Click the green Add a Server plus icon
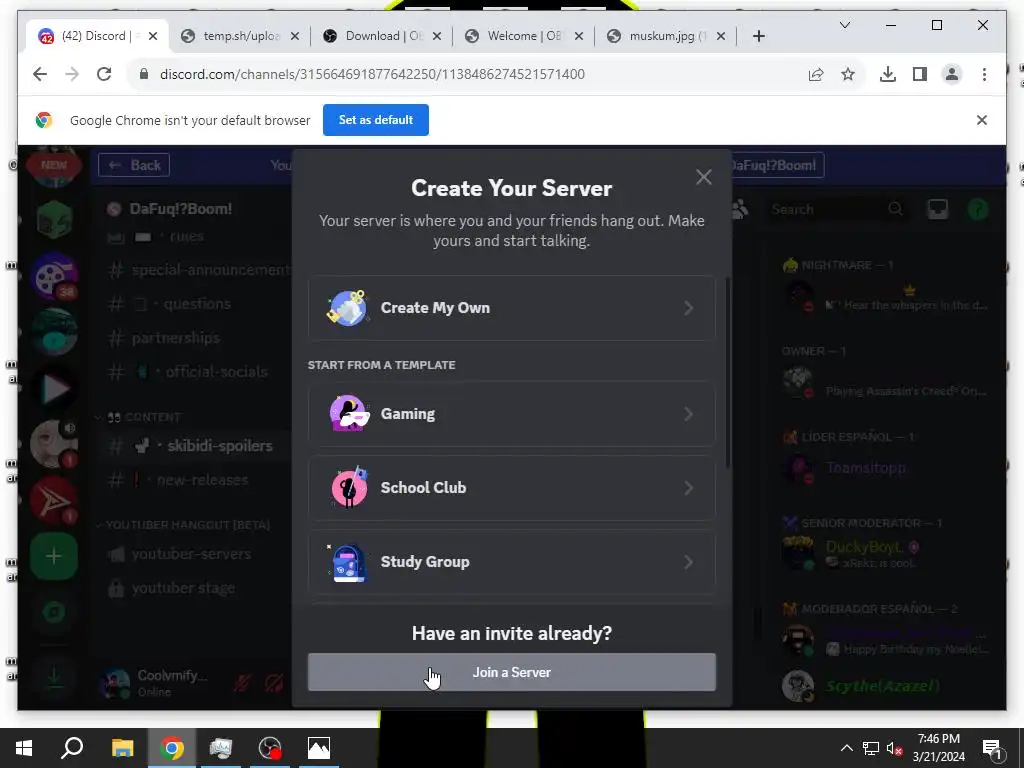 point(54,556)
